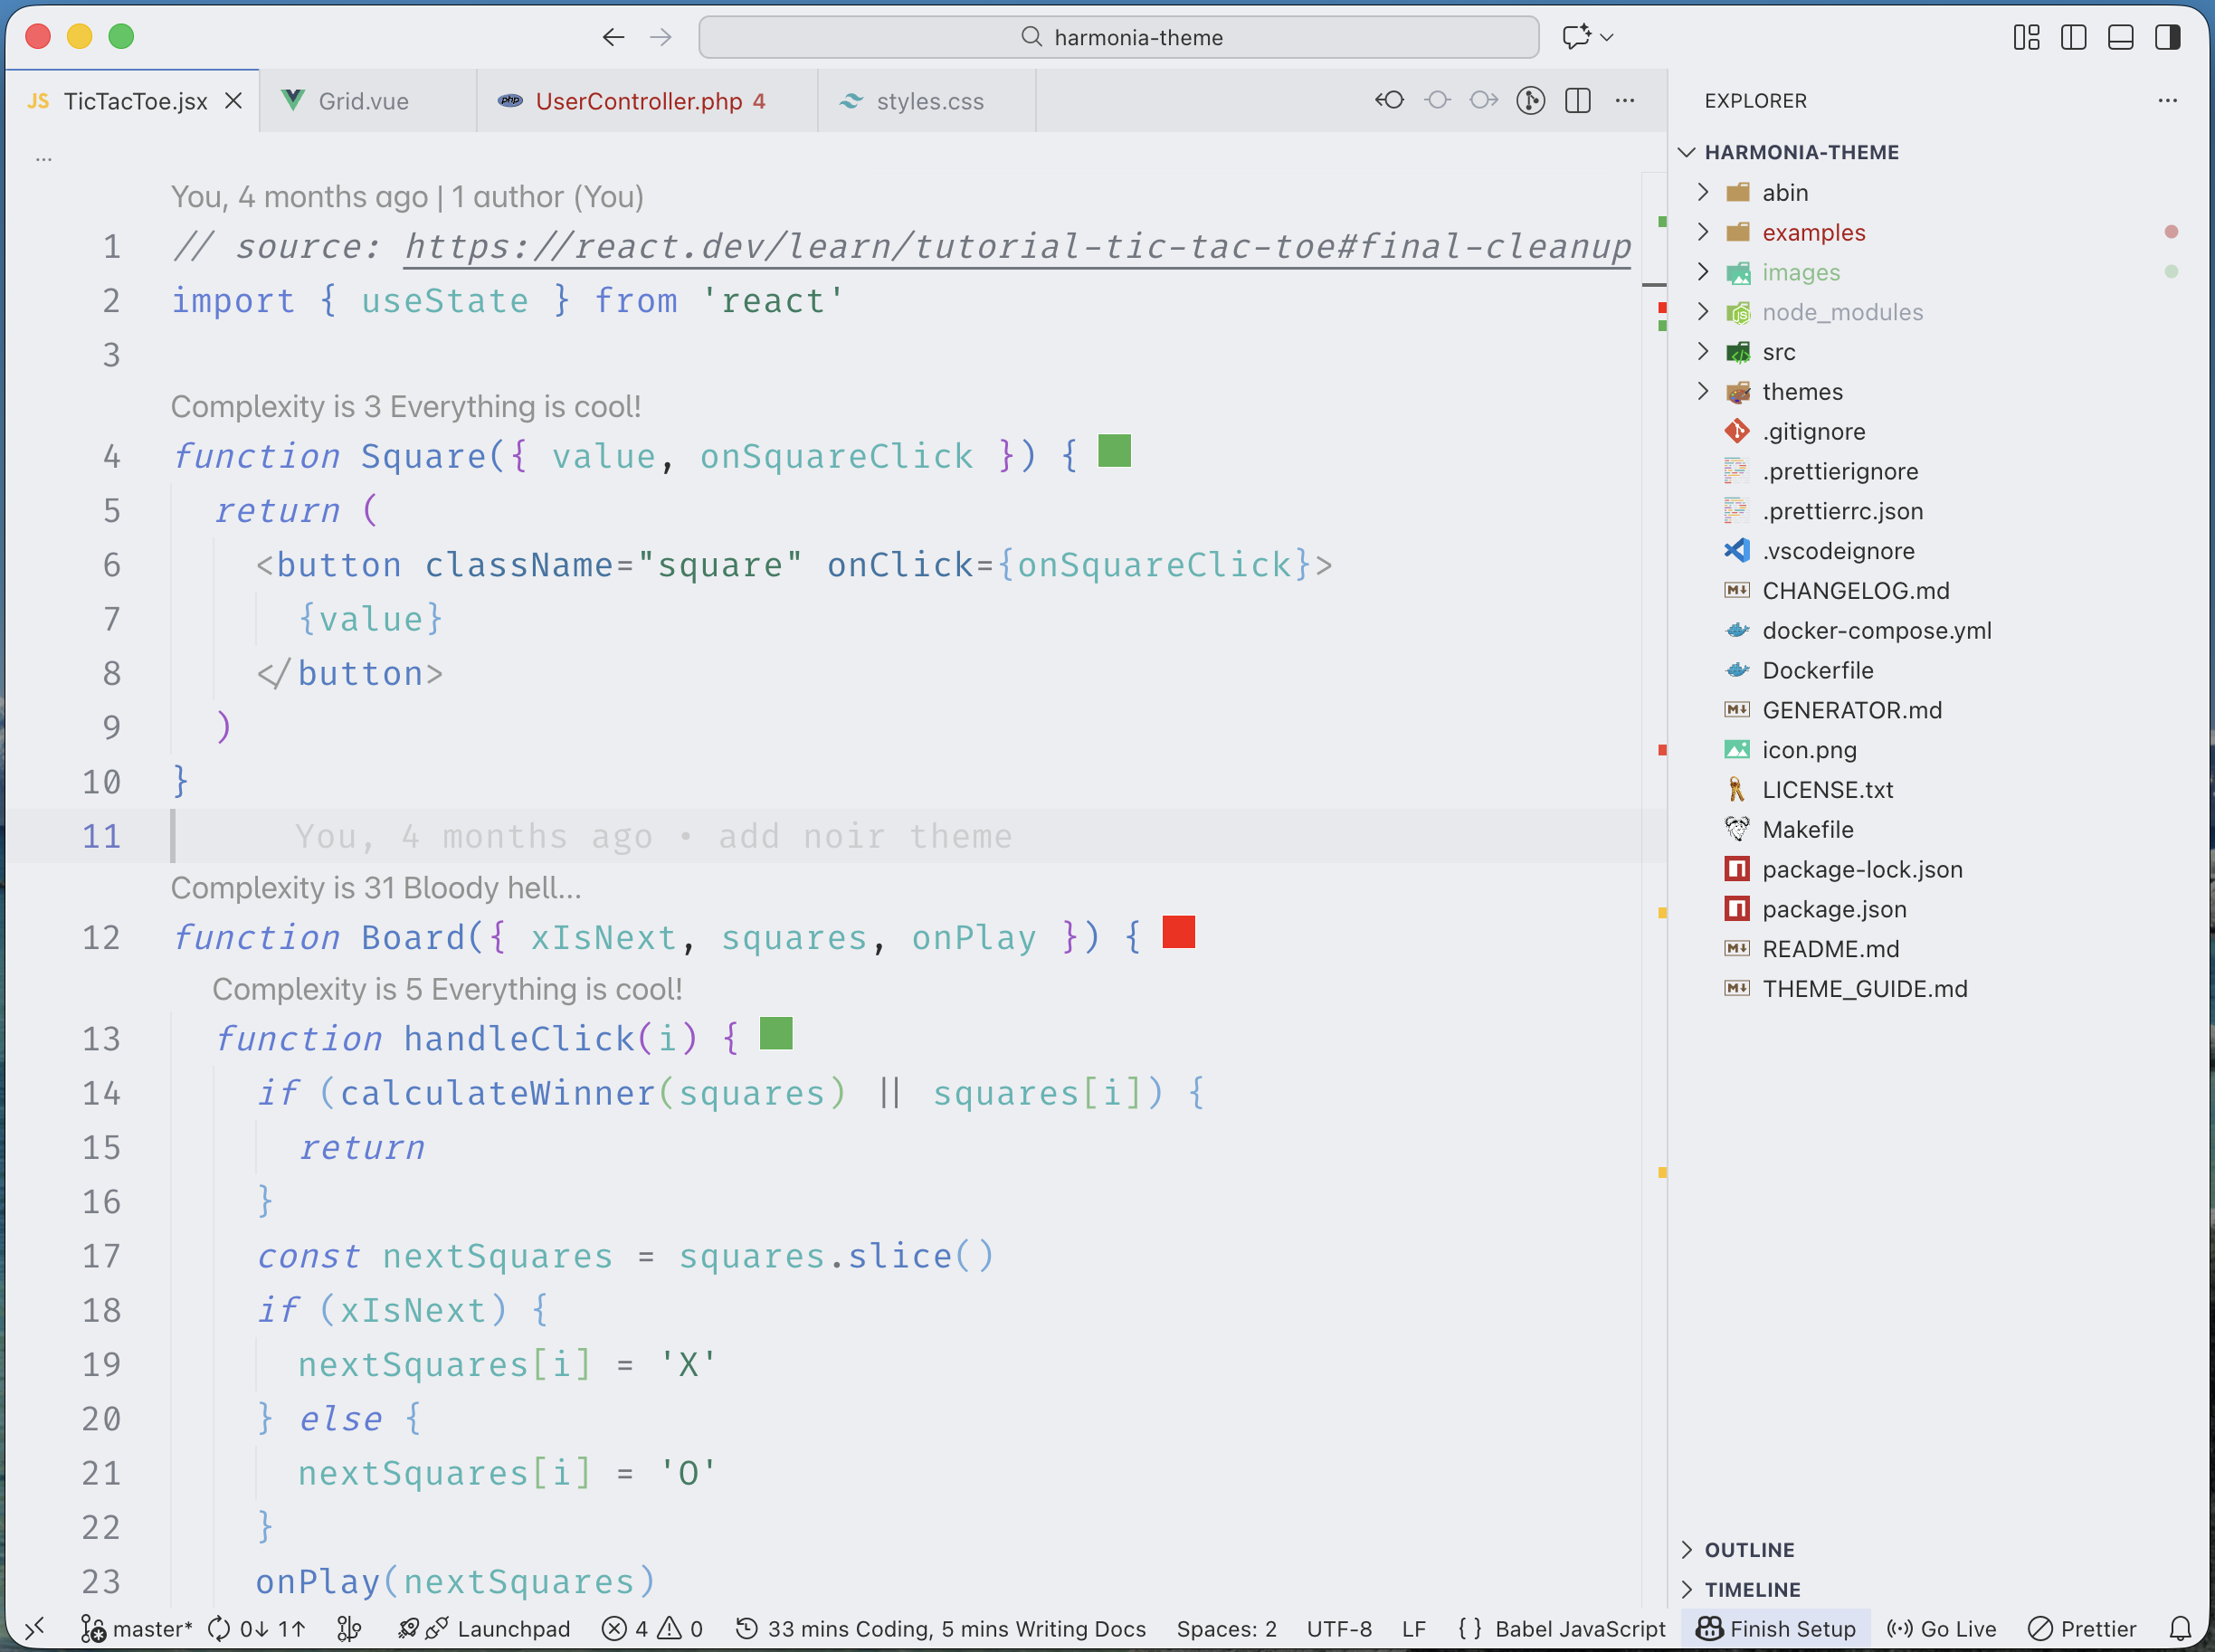
Task: Toggle the panel visibility layout button
Action: point(2120,37)
